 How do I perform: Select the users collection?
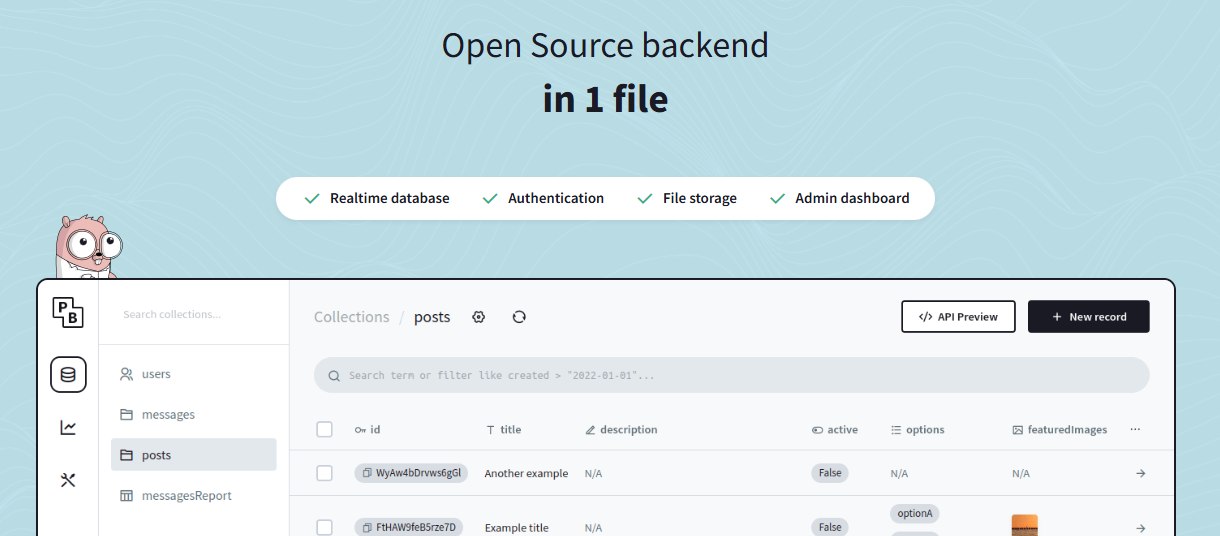point(193,374)
